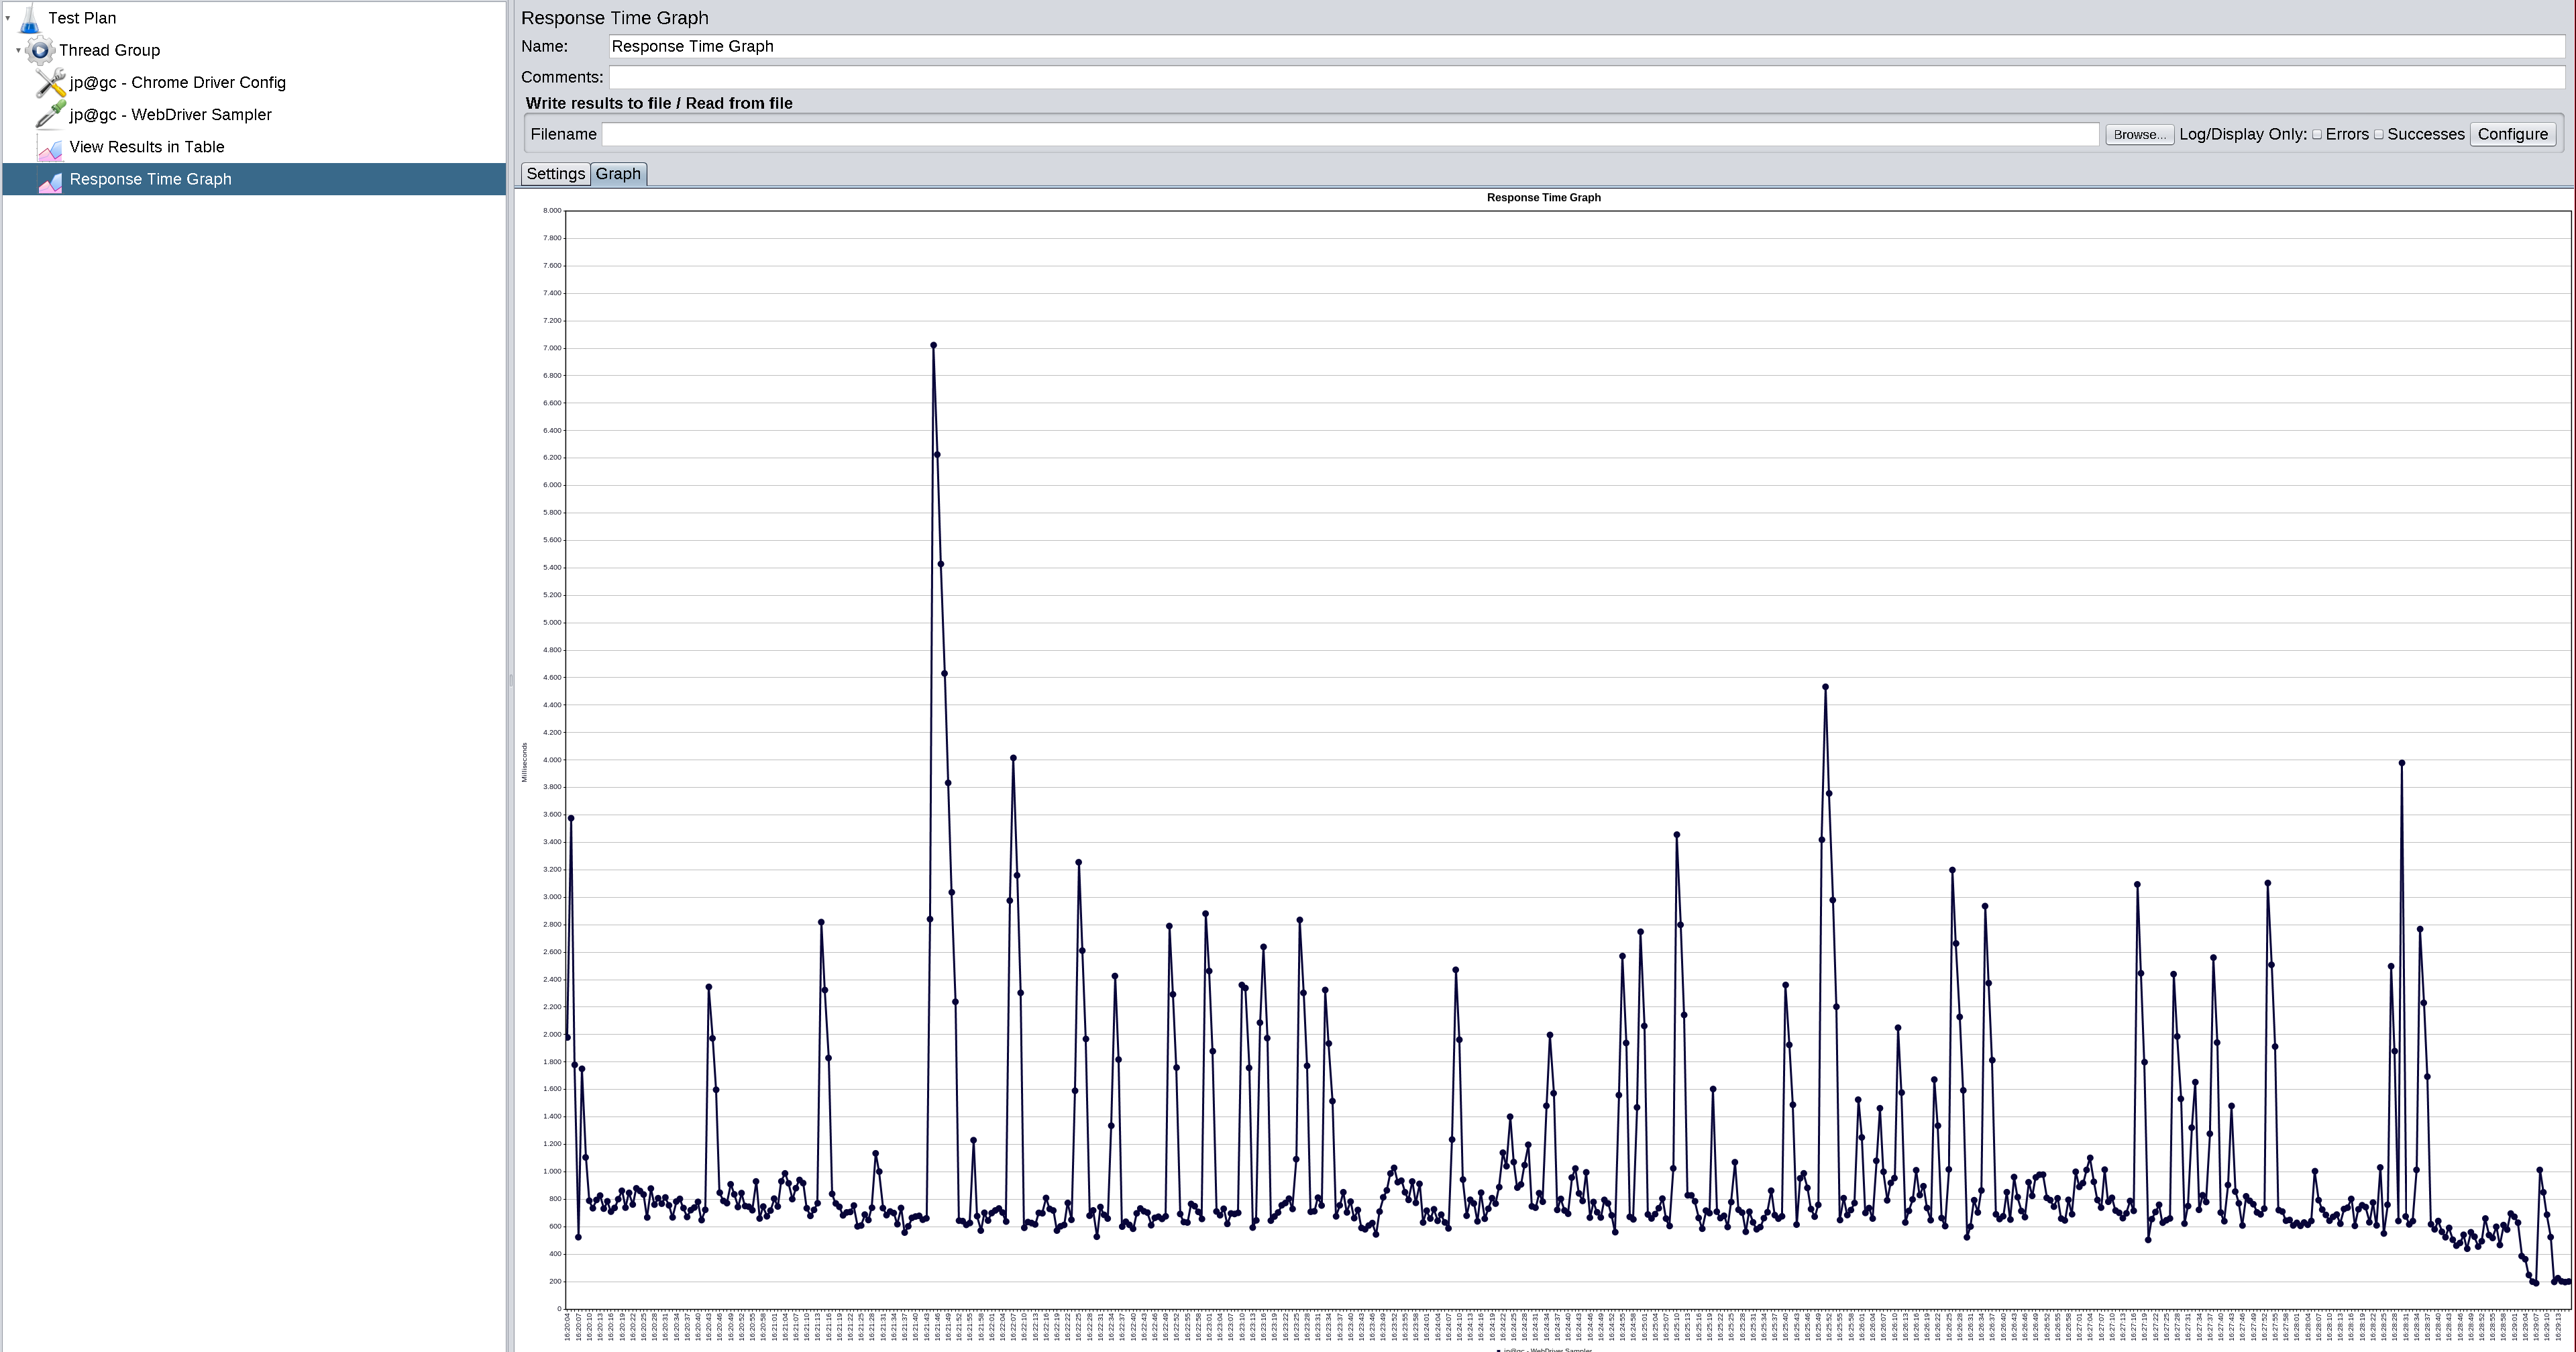The width and height of the screenshot is (2576, 1352).
Task: Collapse the Thread Group tree node
Action: pos(18,50)
